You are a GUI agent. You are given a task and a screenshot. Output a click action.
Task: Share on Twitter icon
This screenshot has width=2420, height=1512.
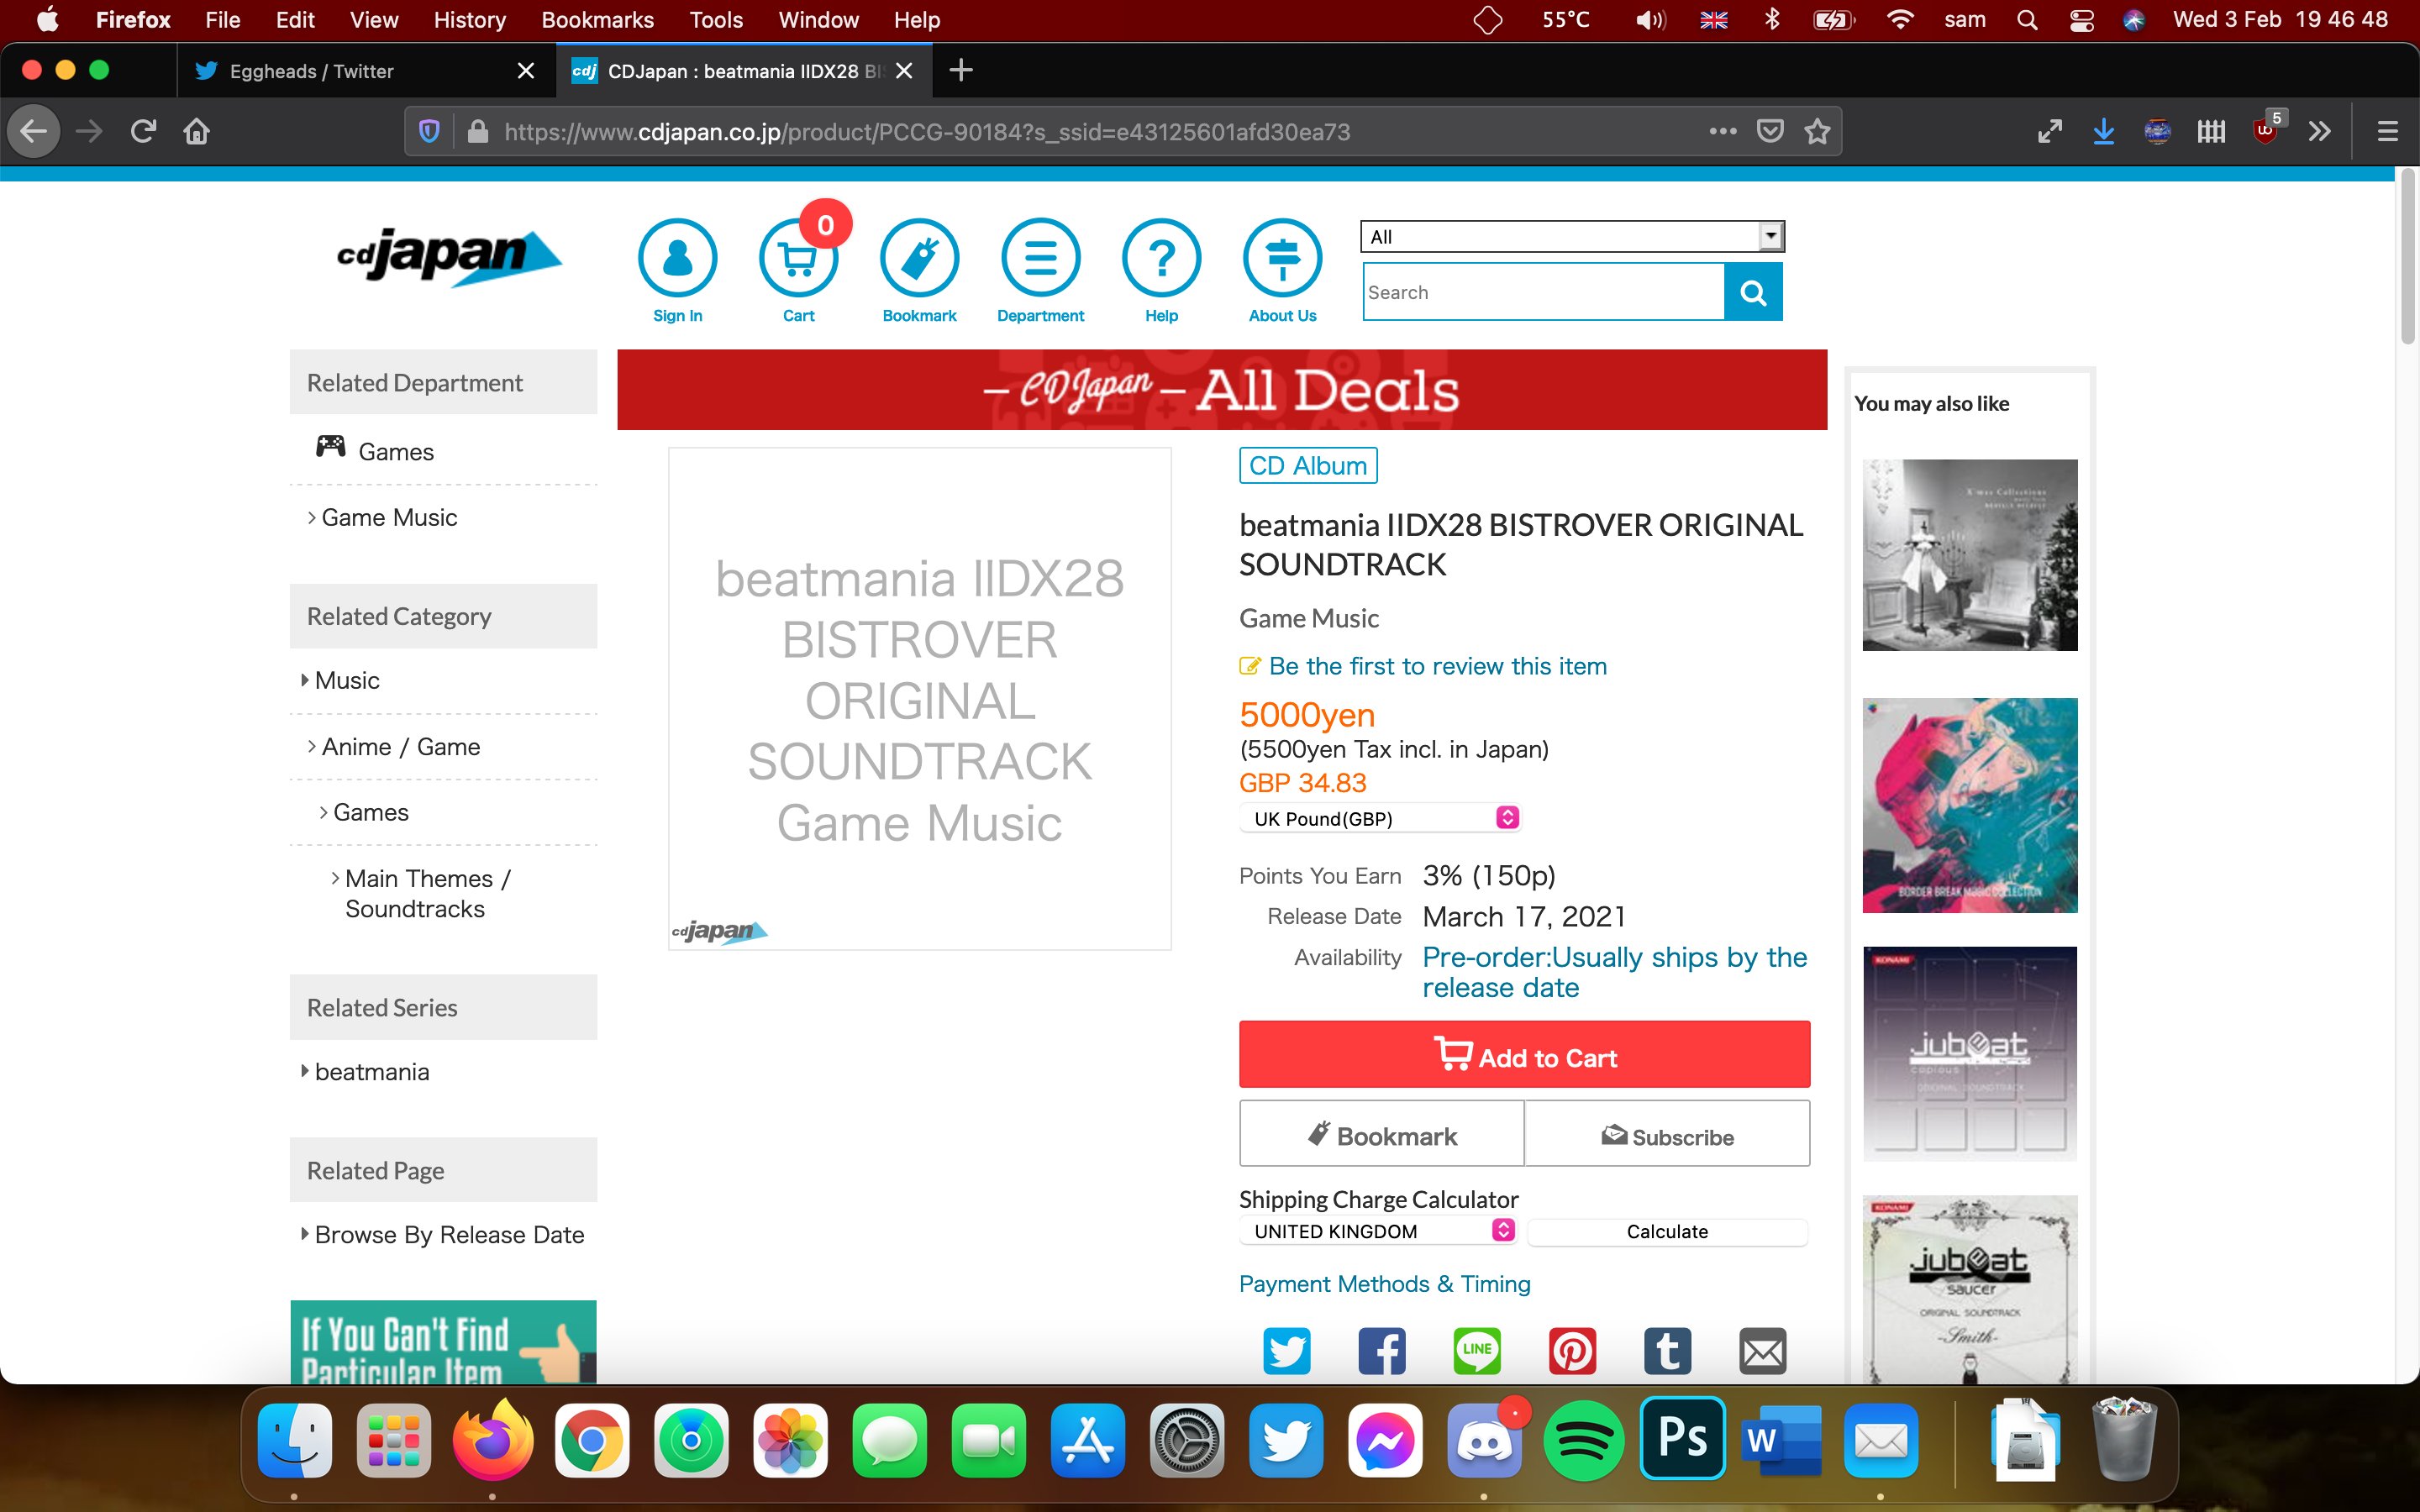[1286, 1352]
